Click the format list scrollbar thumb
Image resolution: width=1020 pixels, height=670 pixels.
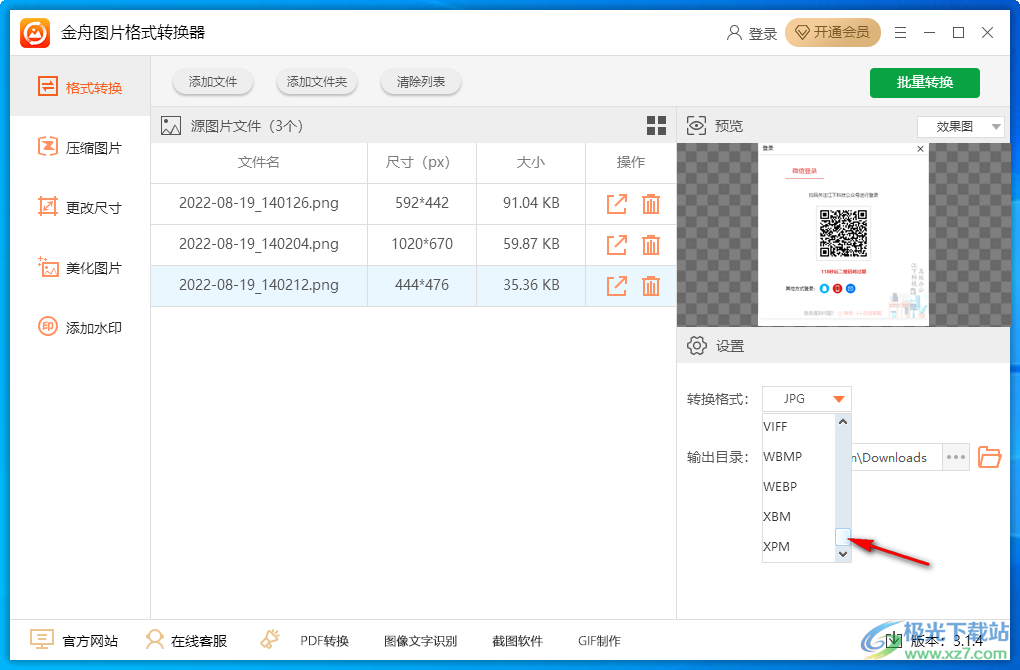[843, 538]
